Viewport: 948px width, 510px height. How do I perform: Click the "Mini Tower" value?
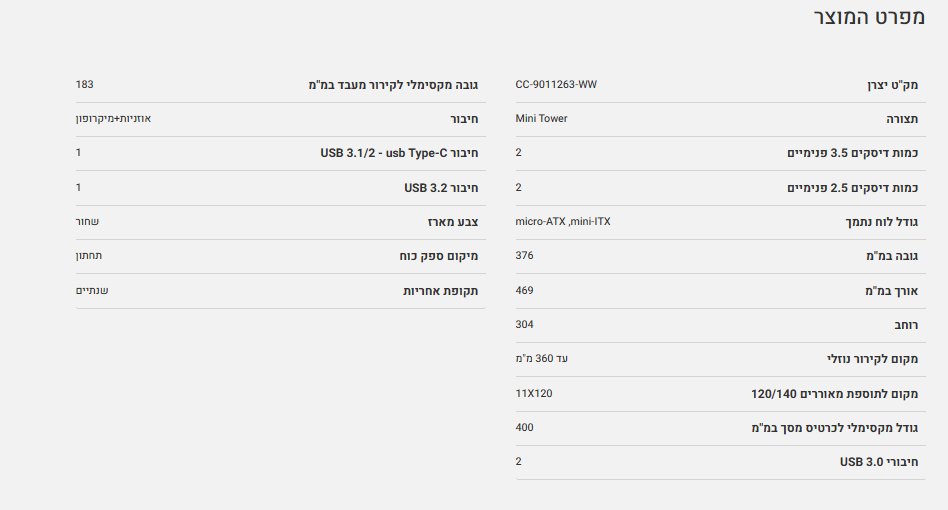541,118
